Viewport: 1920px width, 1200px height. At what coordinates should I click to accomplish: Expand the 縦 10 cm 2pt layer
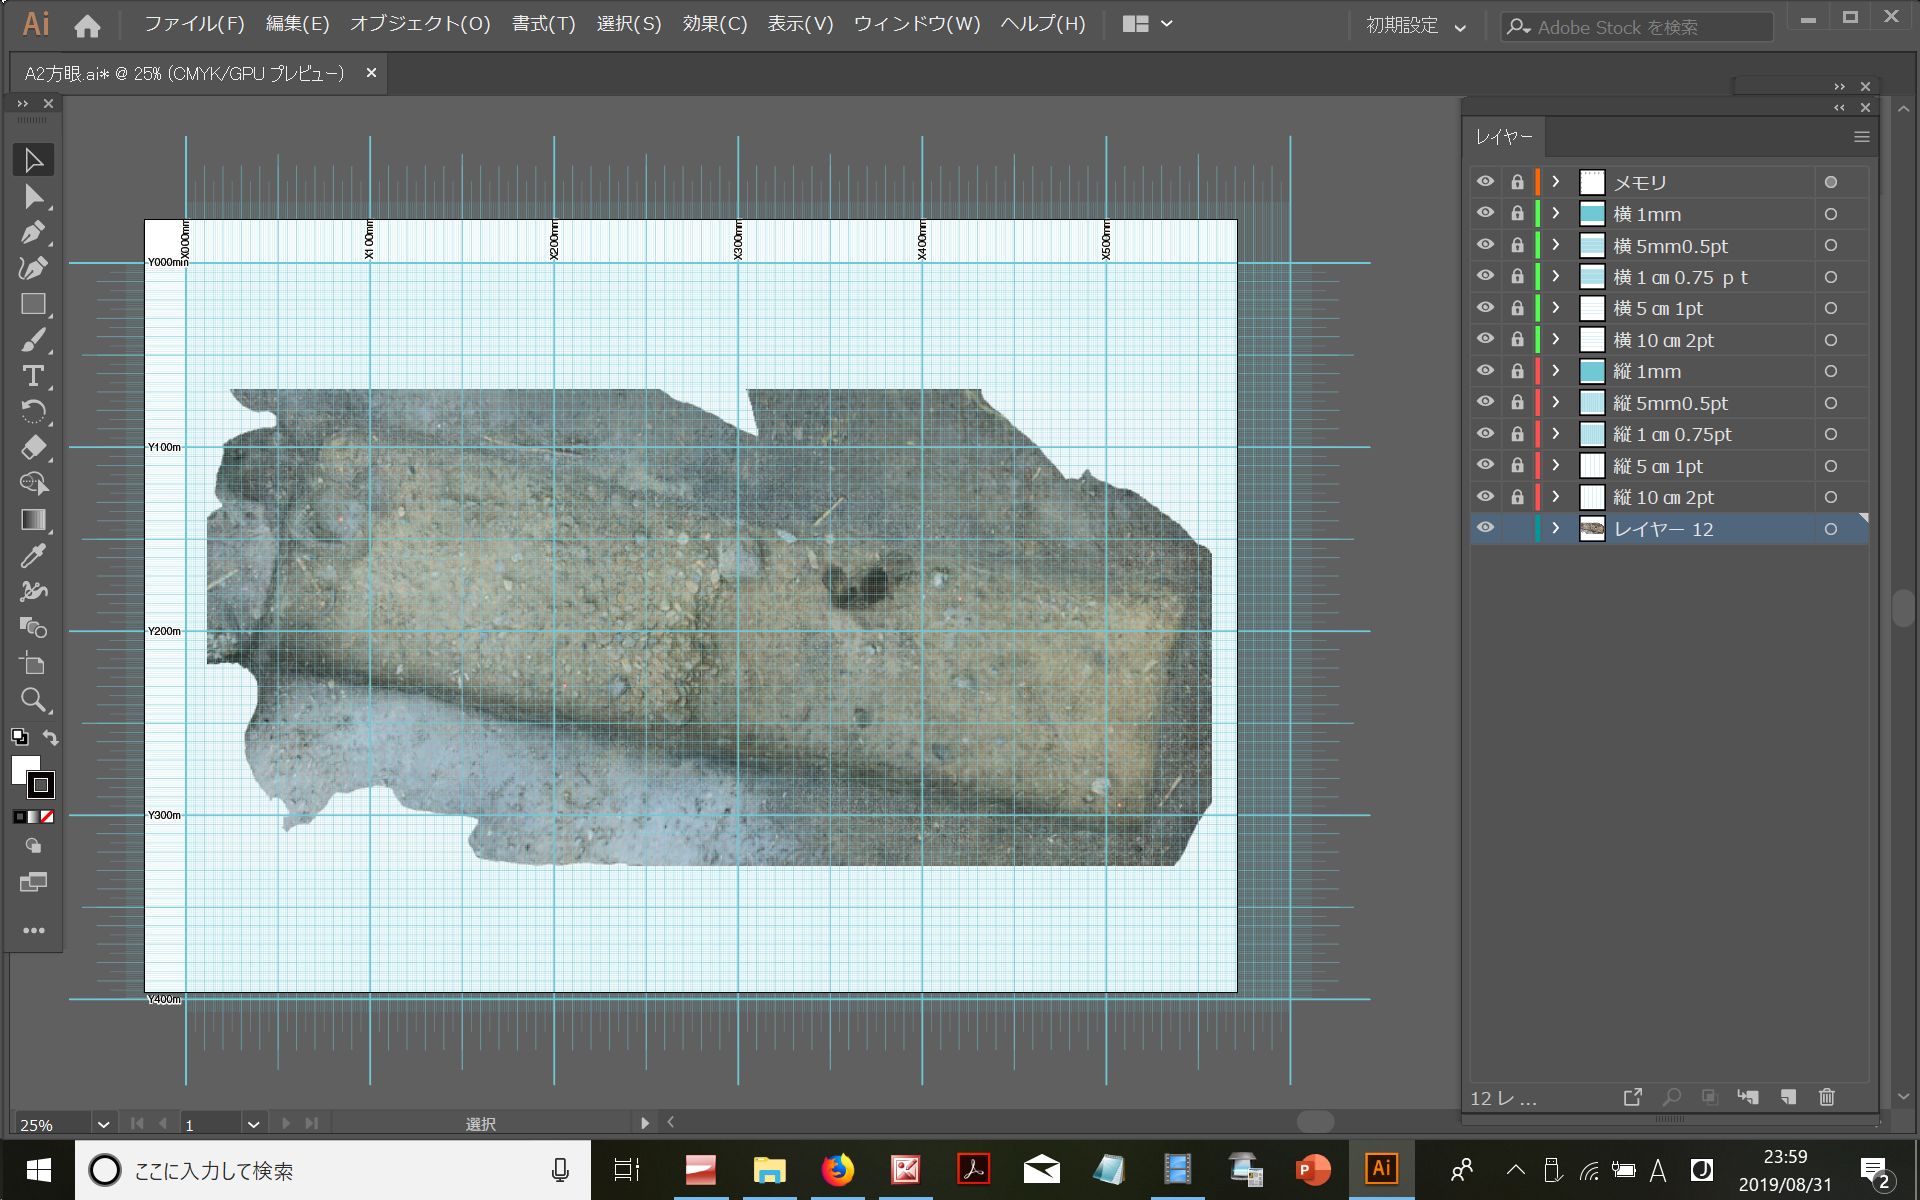[1556, 497]
